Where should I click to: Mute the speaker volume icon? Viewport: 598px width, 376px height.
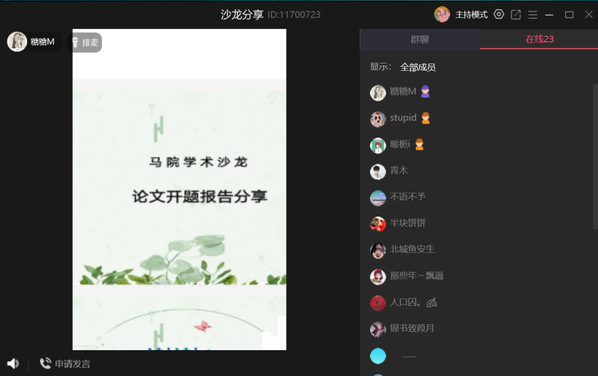13,363
